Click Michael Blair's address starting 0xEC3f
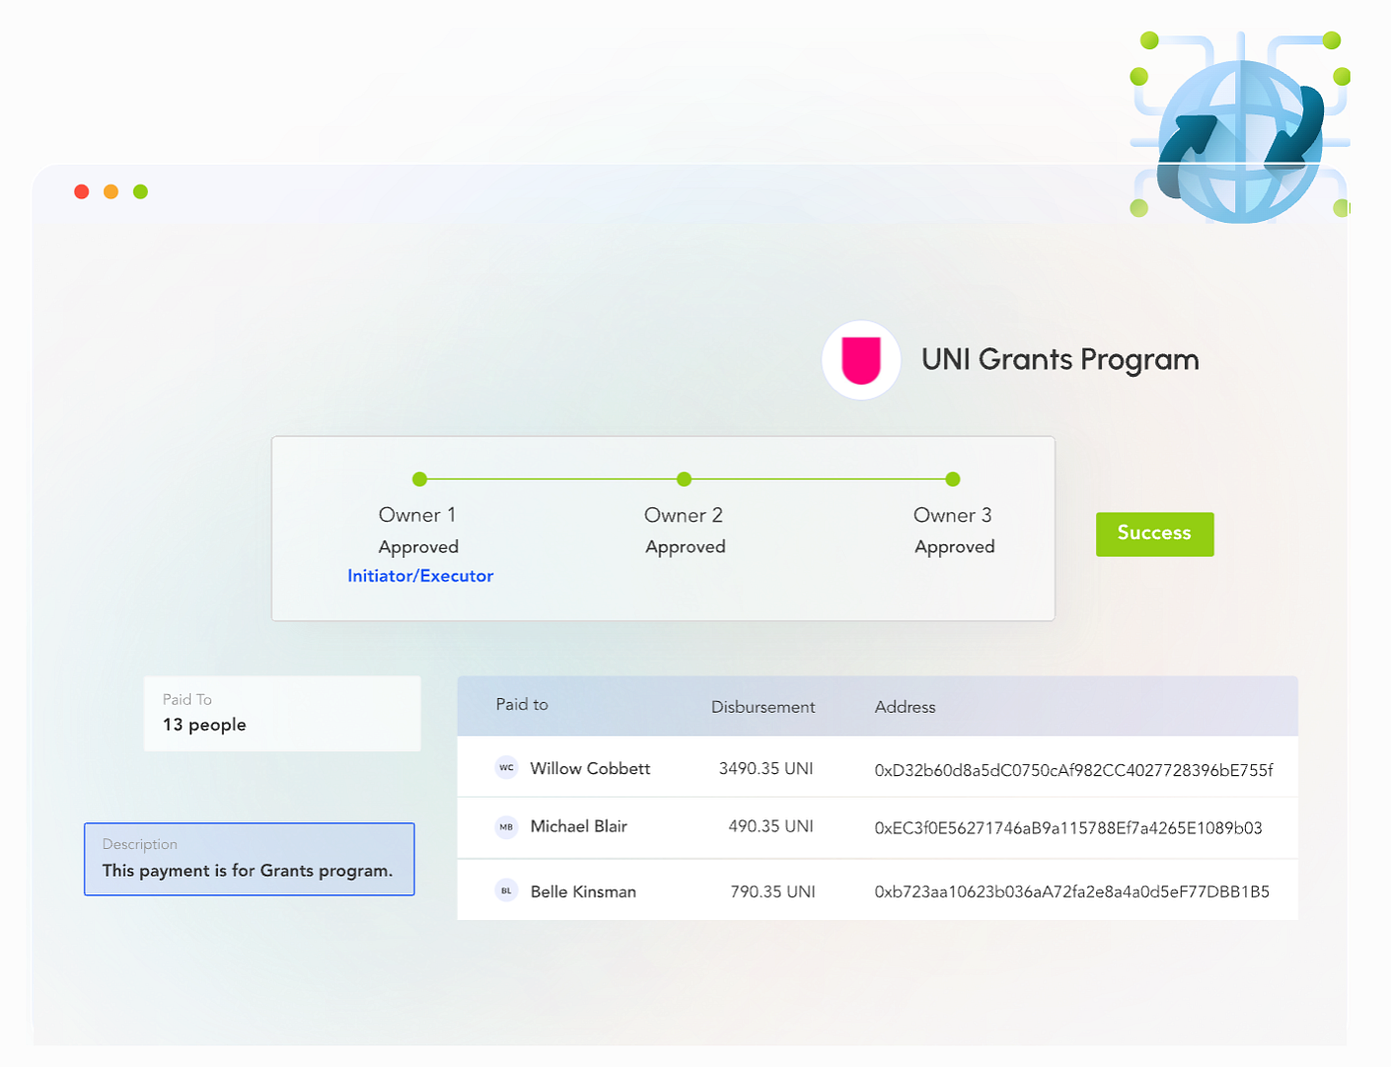The width and height of the screenshot is (1400, 1068). coord(1068,828)
